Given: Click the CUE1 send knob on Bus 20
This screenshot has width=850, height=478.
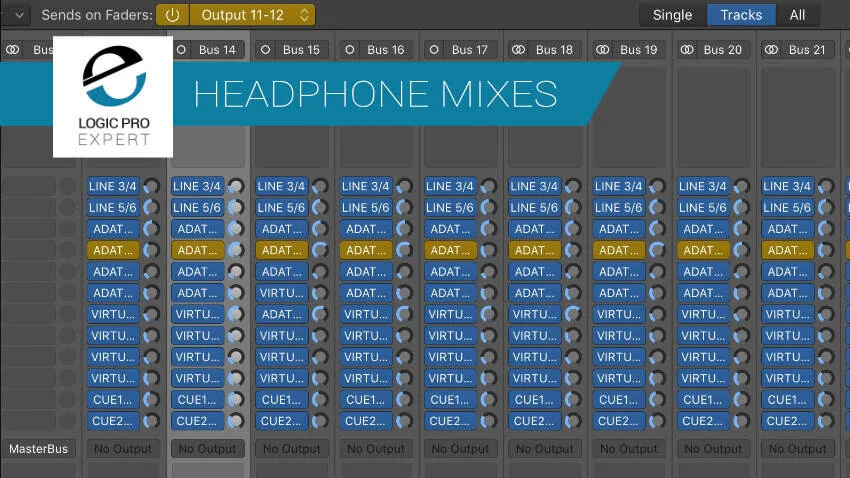Looking at the screenshot, I should [x=742, y=400].
